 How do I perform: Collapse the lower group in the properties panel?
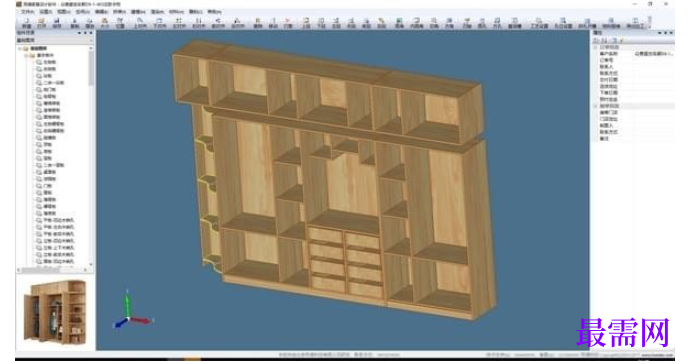[x=595, y=106]
